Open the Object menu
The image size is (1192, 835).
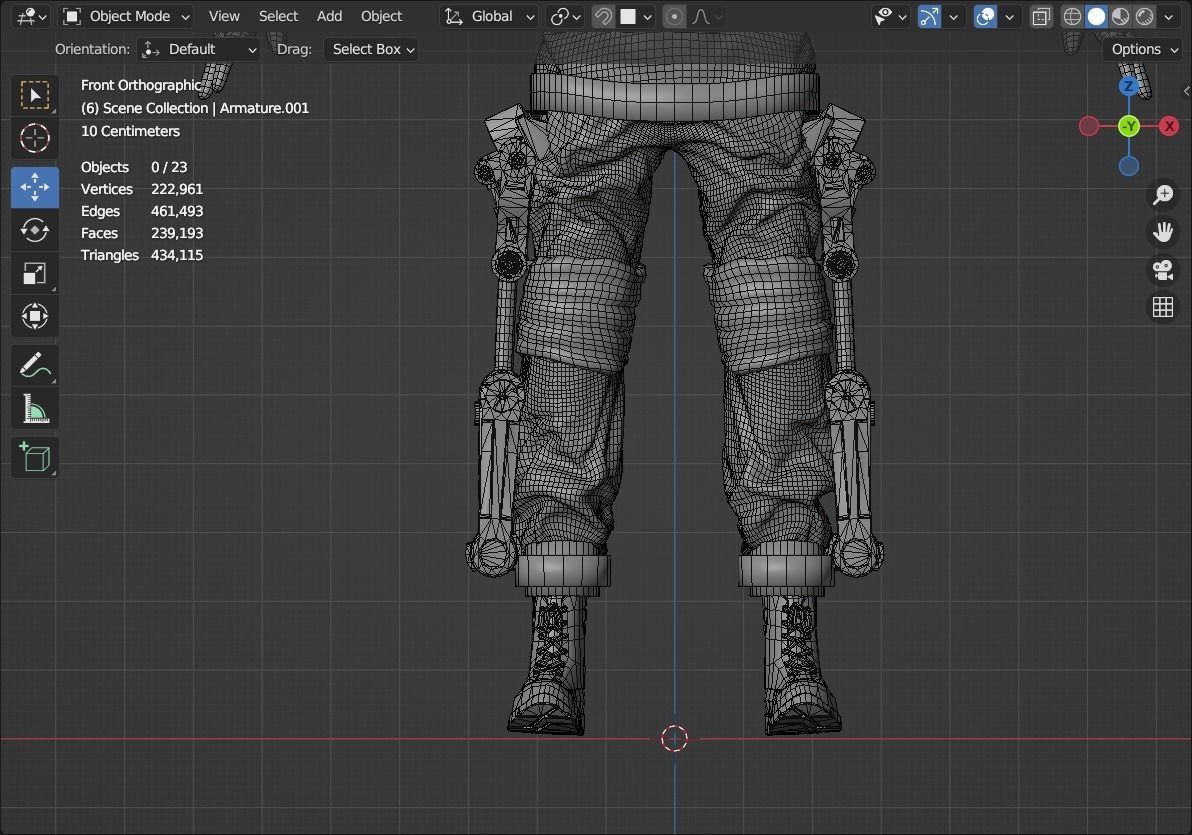tap(381, 16)
